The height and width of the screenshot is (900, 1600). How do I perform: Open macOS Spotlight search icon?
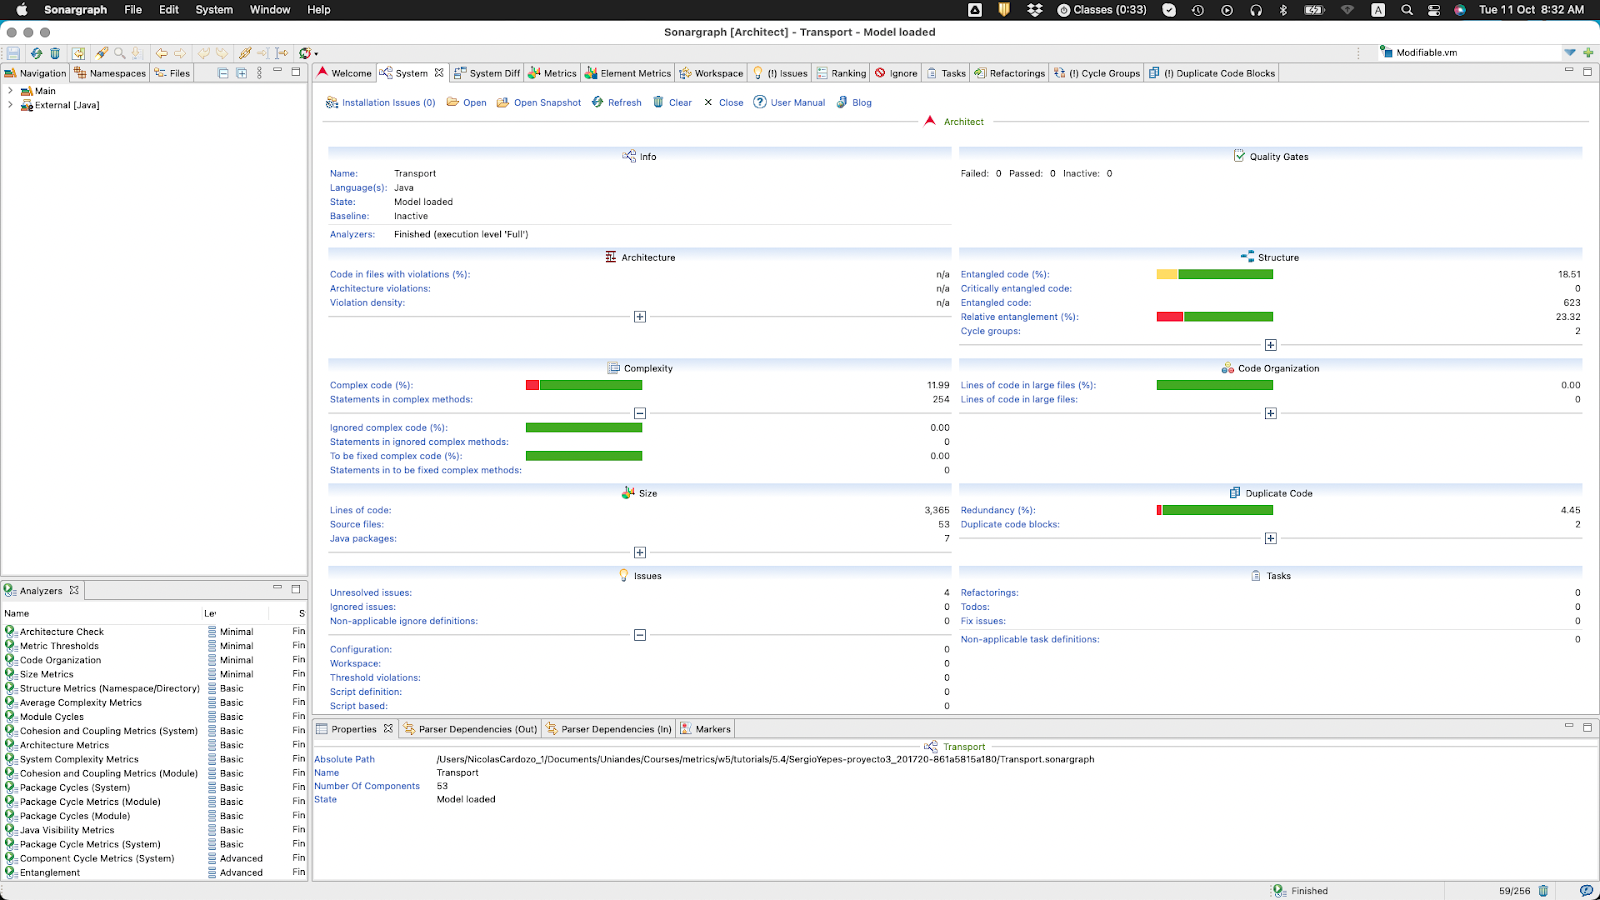(x=1406, y=9)
